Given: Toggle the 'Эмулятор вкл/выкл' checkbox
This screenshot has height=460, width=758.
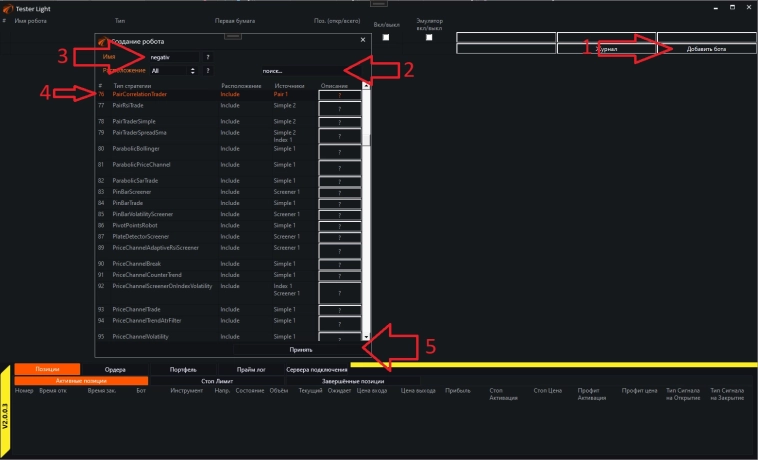Looking at the screenshot, I should click(429, 38).
